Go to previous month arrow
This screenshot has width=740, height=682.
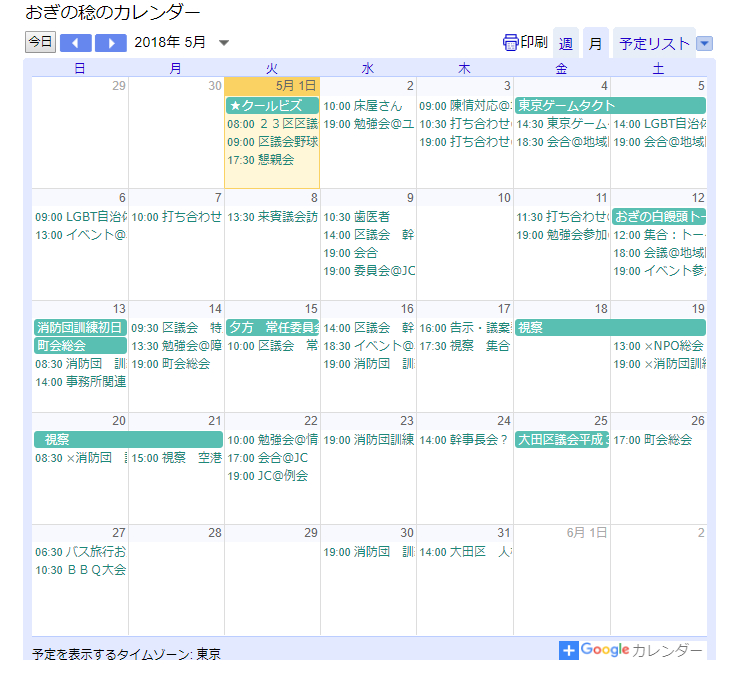click(x=75, y=43)
